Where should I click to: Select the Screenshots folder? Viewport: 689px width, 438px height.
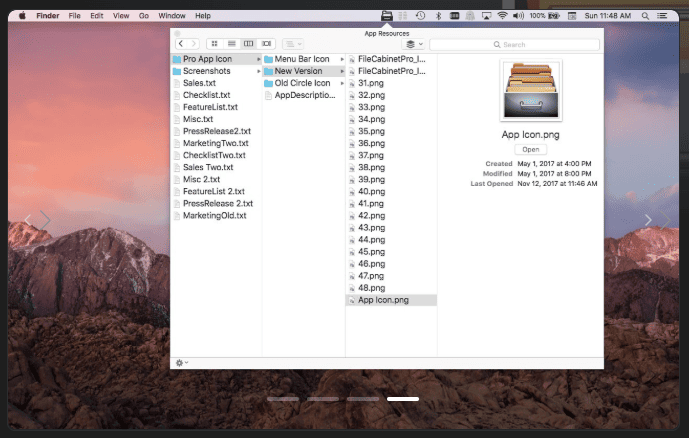click(216, 71)
